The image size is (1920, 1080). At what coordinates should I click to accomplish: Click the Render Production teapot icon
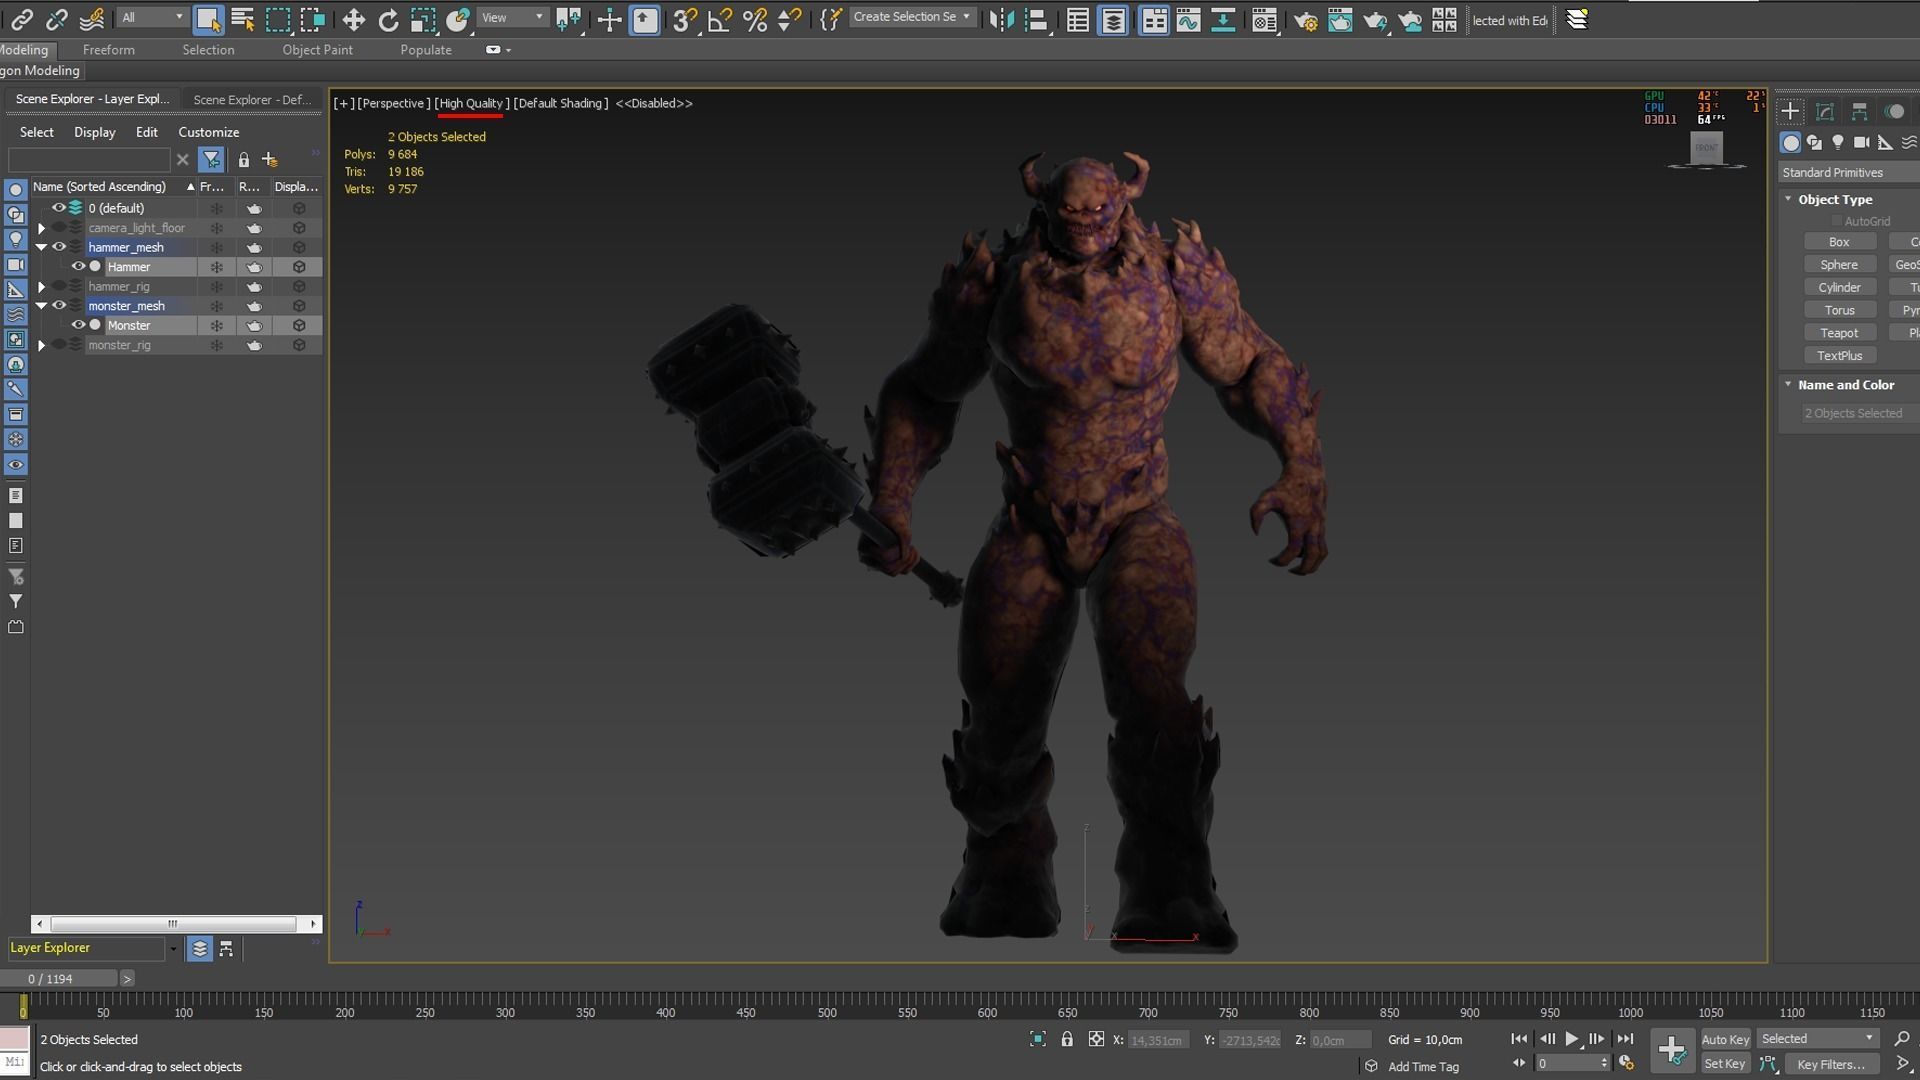1375,19
